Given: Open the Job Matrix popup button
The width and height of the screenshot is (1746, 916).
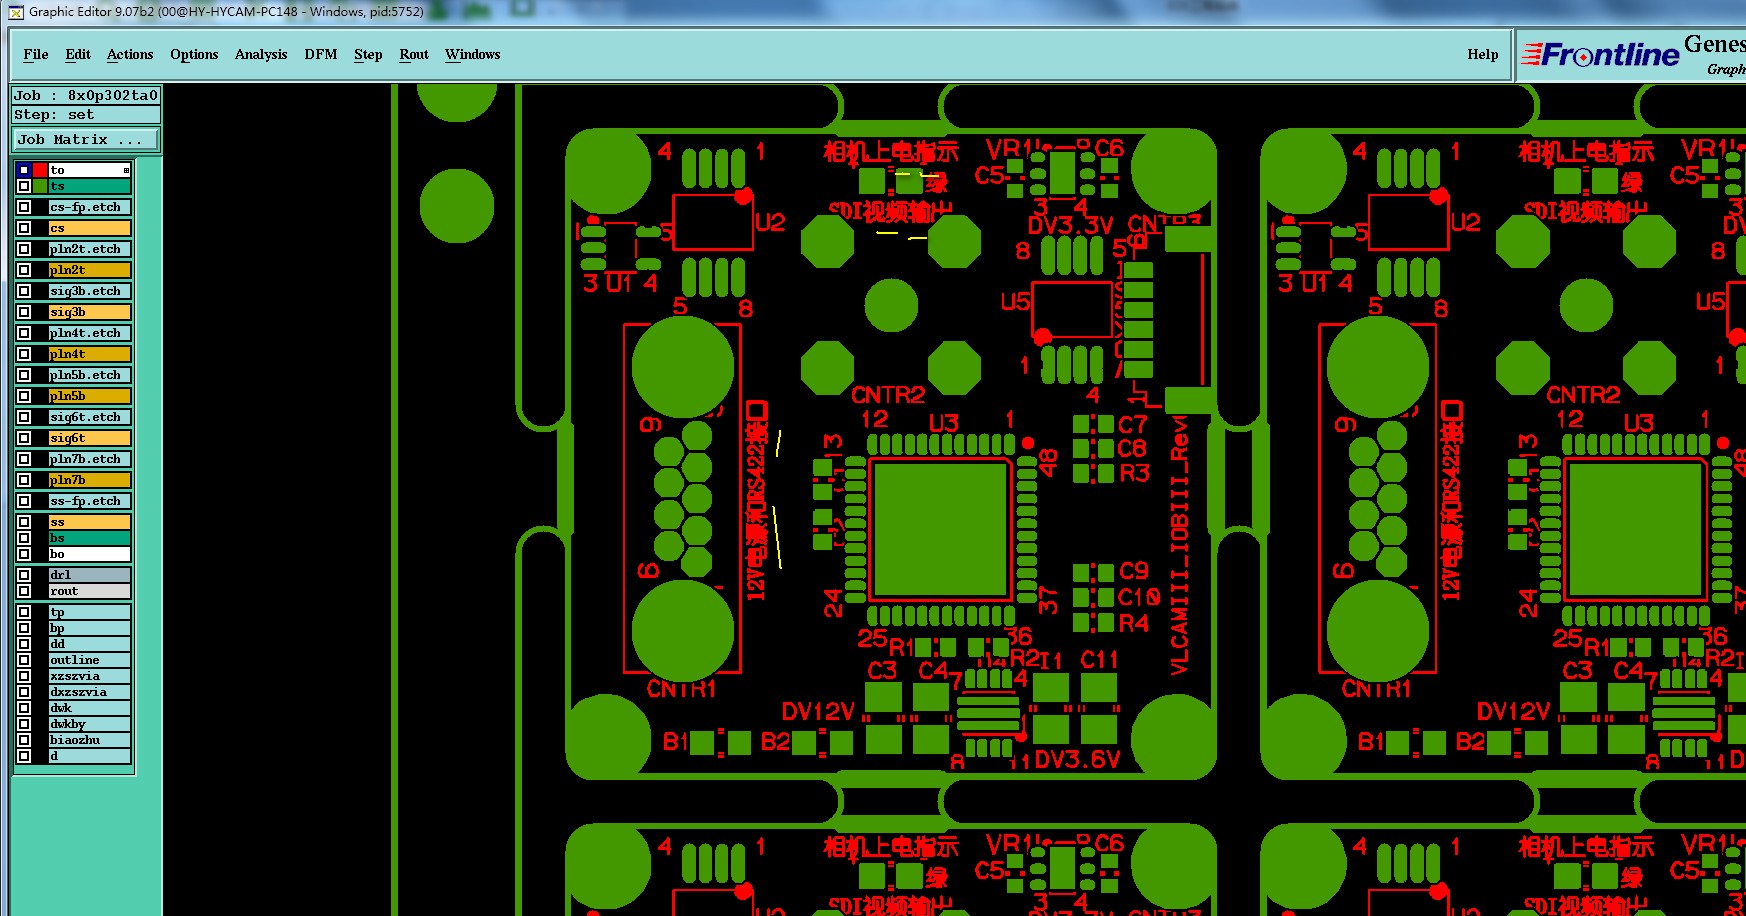Looking at the screenshot, I should pos(86,140).
